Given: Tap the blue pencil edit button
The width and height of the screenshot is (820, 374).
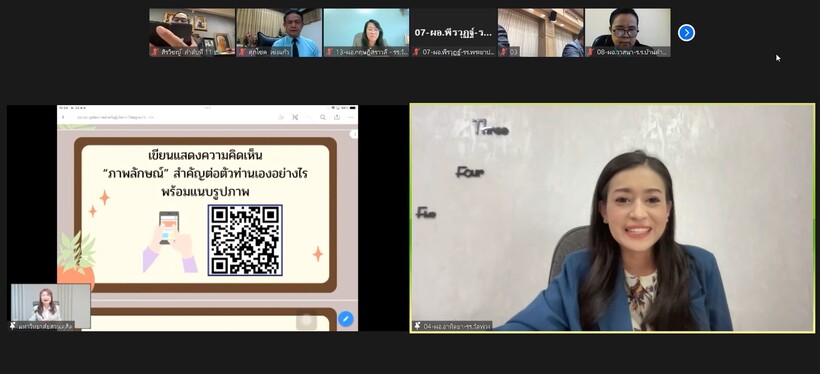Looking at the screenshot, I should tap(345, 319).
